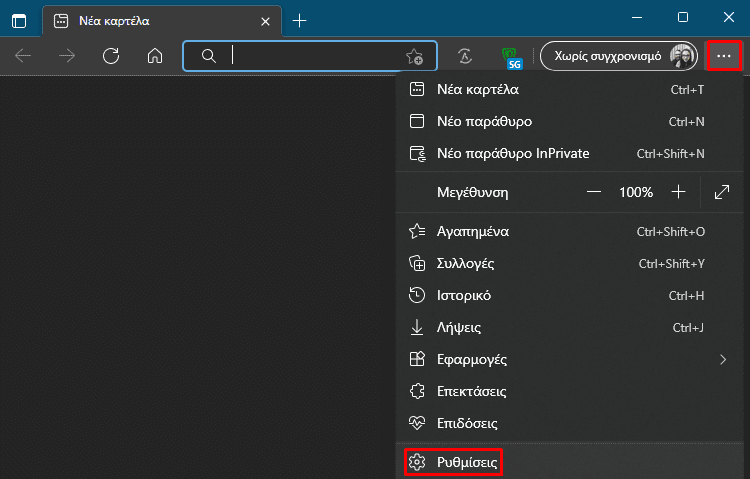Screen dimensions: 750x479
Task: Zoom out with the minus button
Action: (x=594, y=192)
